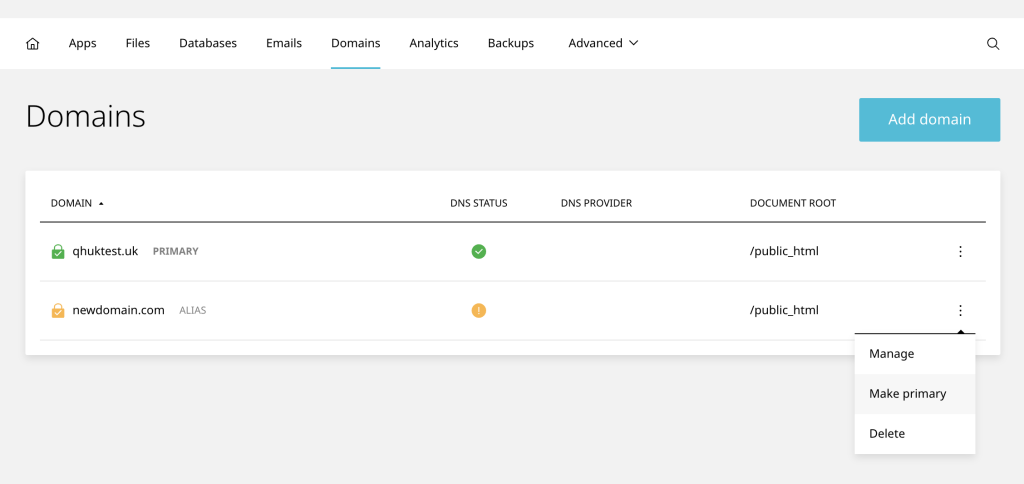Viewport: 1024px width, 484px height.
Task: Click the green SSL padlock for qhuktest.uk
Action: click(58, 251)
